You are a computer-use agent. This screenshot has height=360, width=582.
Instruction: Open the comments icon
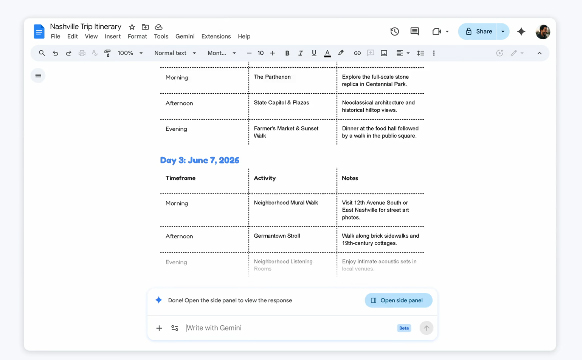pos(415,32)
